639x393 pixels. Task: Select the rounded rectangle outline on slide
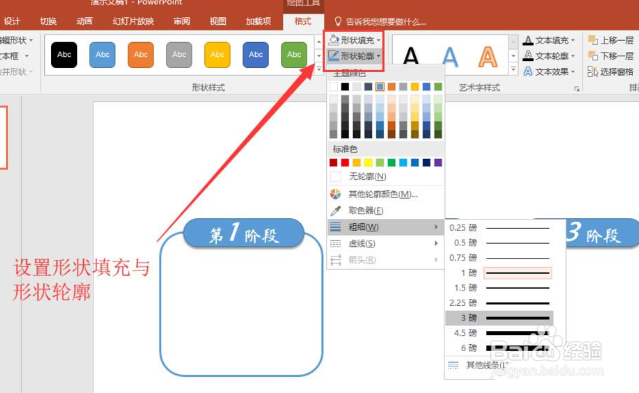point(242,304)
